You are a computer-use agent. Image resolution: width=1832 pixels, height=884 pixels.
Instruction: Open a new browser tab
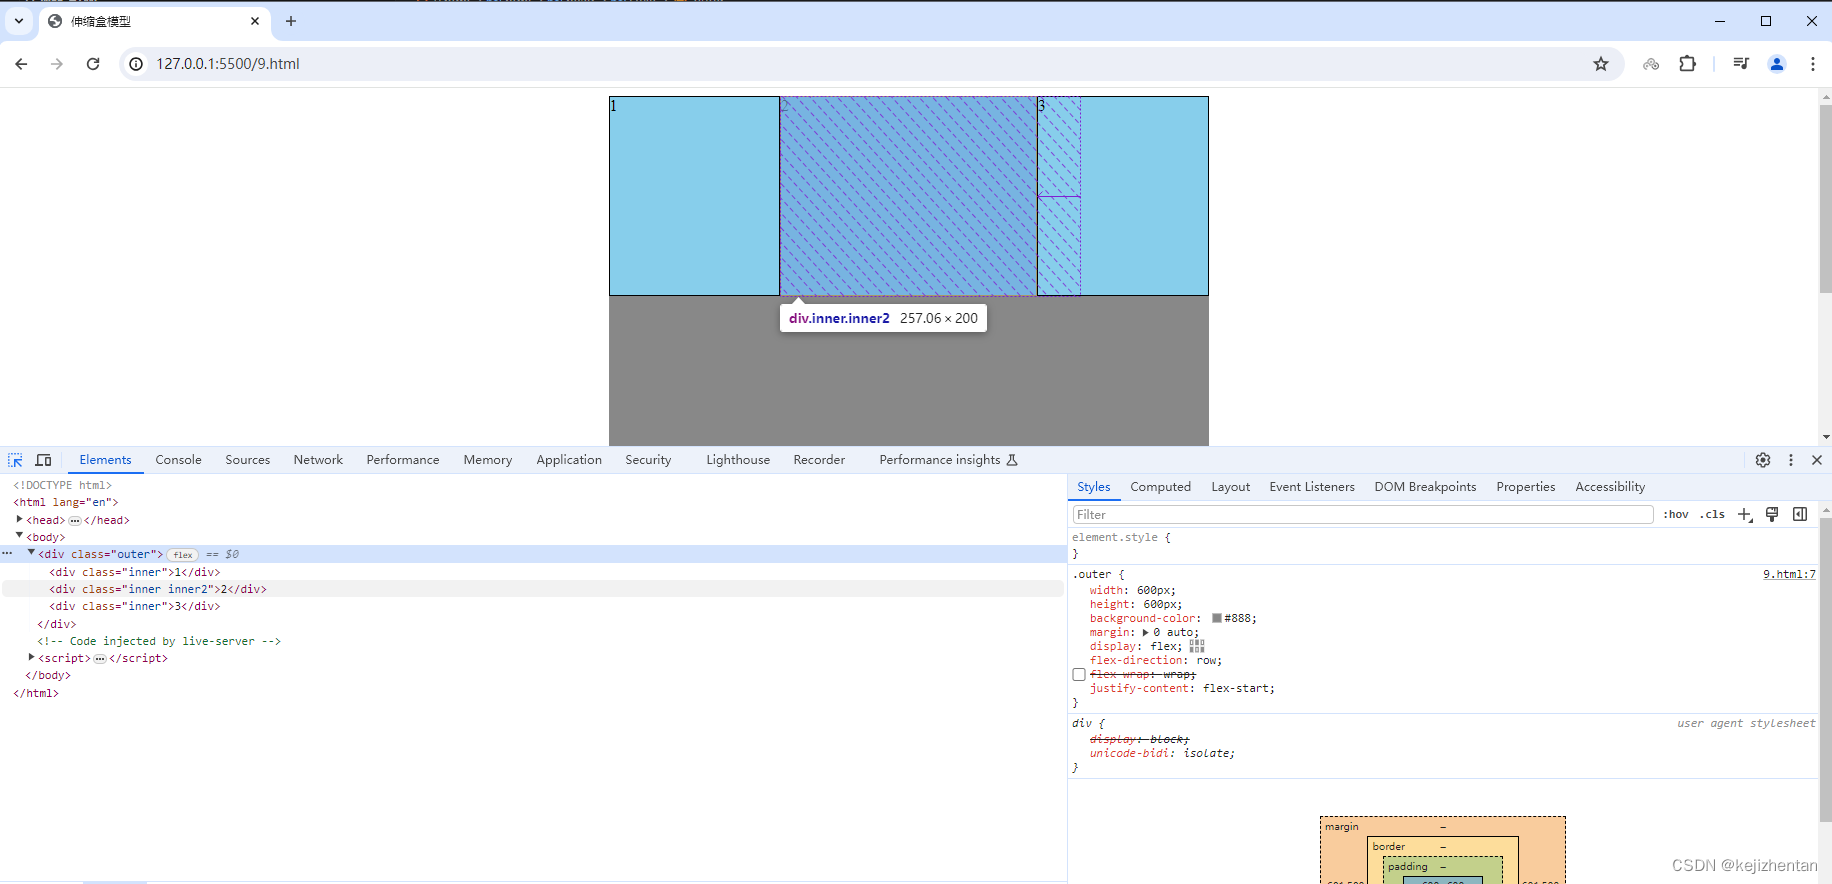[291, 21]
